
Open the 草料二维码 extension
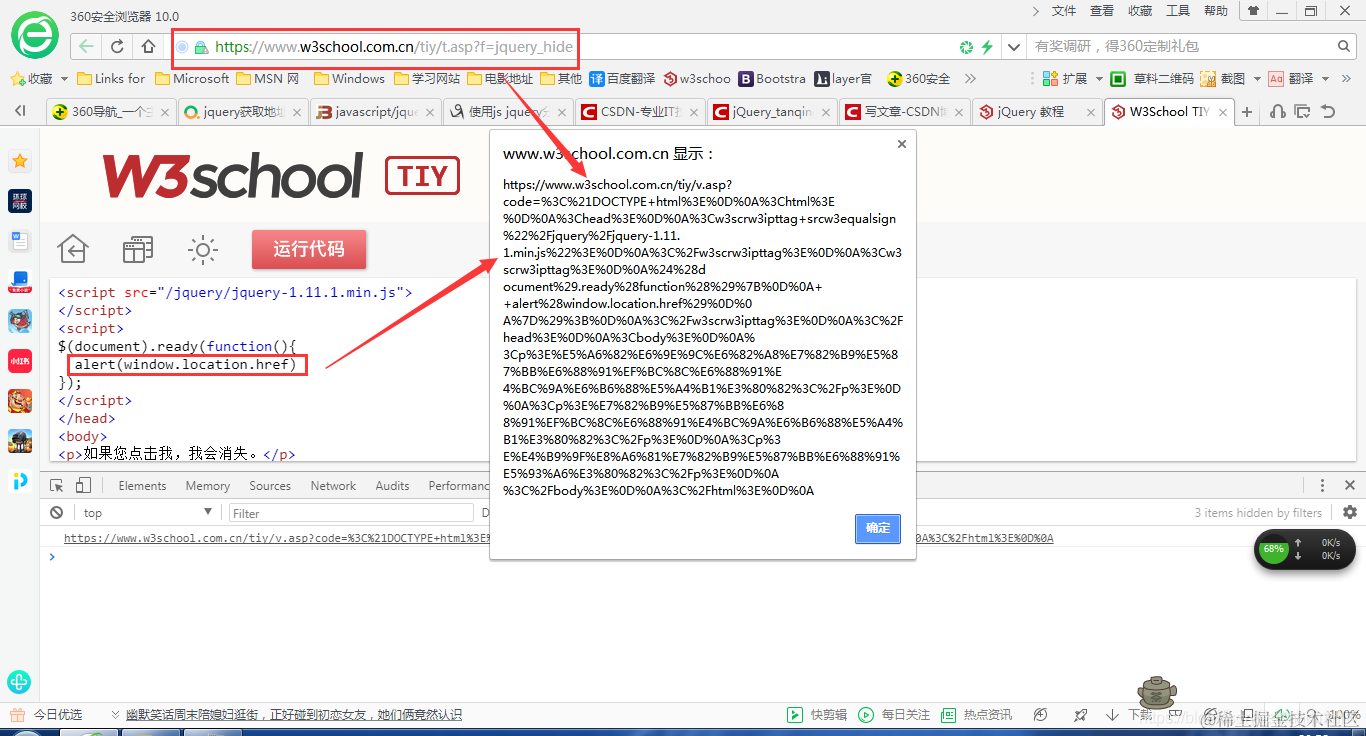[x=1152, y=78]
